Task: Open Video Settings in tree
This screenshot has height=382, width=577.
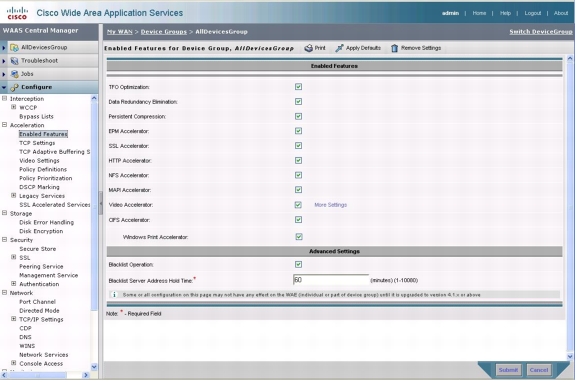Action: [39, 160]
